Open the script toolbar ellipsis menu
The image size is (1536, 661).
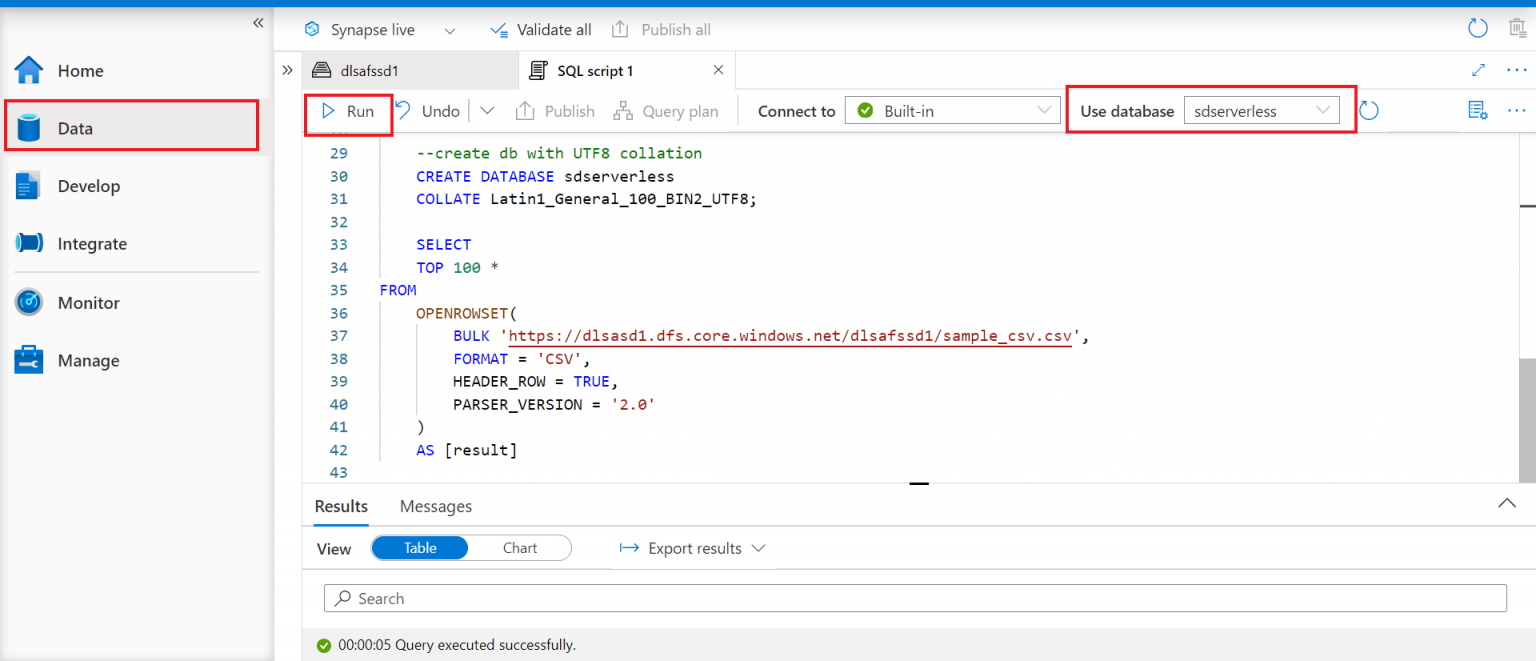pyautogui.click(x=1517, y=110)
